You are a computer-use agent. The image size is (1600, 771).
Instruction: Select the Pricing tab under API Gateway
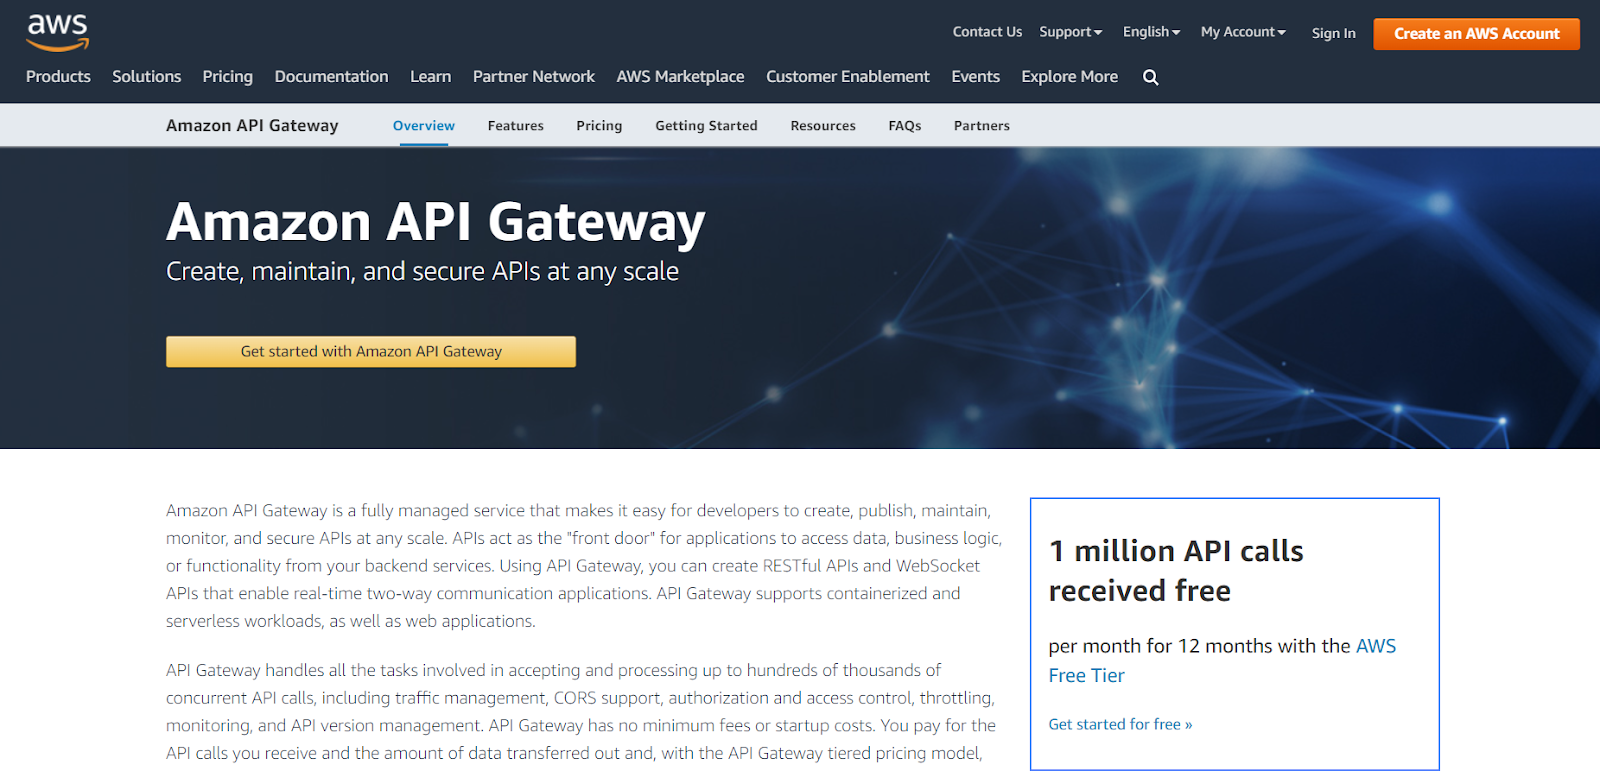point(599,126)
